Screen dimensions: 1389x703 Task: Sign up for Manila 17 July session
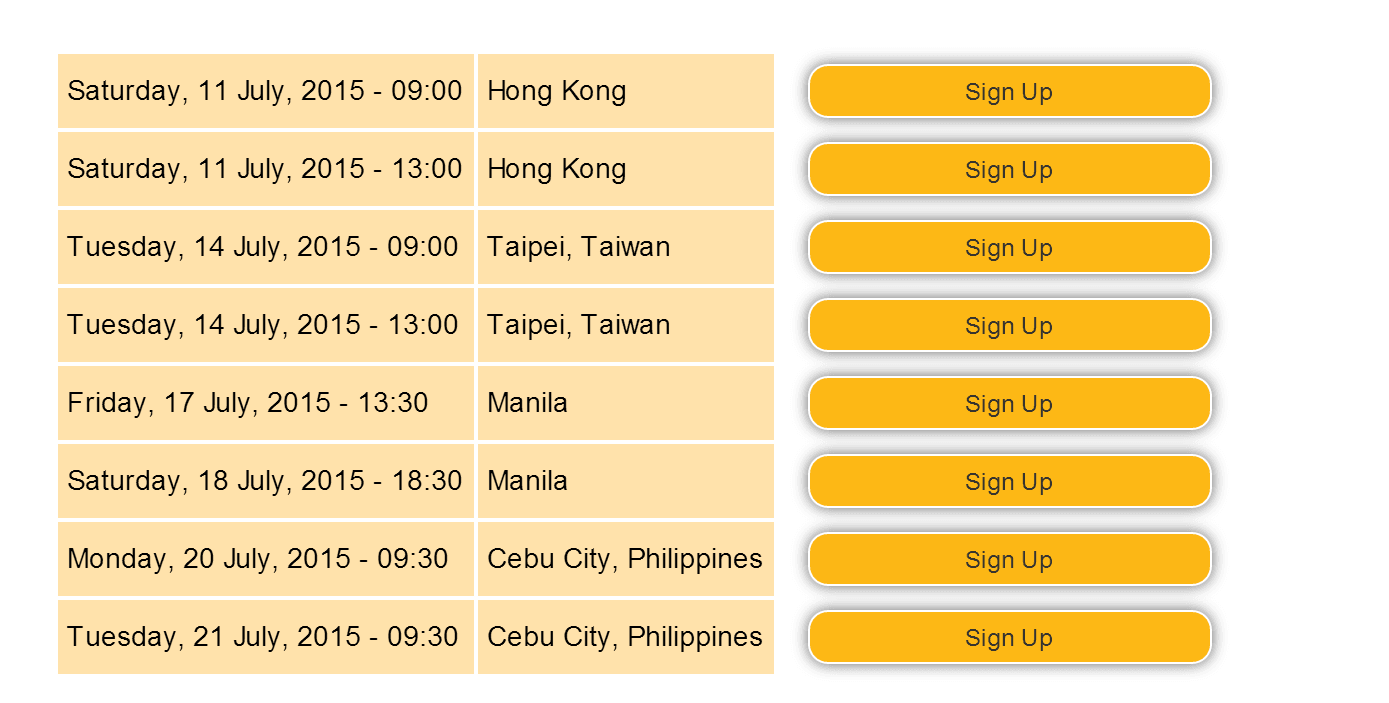point(1009,403)
